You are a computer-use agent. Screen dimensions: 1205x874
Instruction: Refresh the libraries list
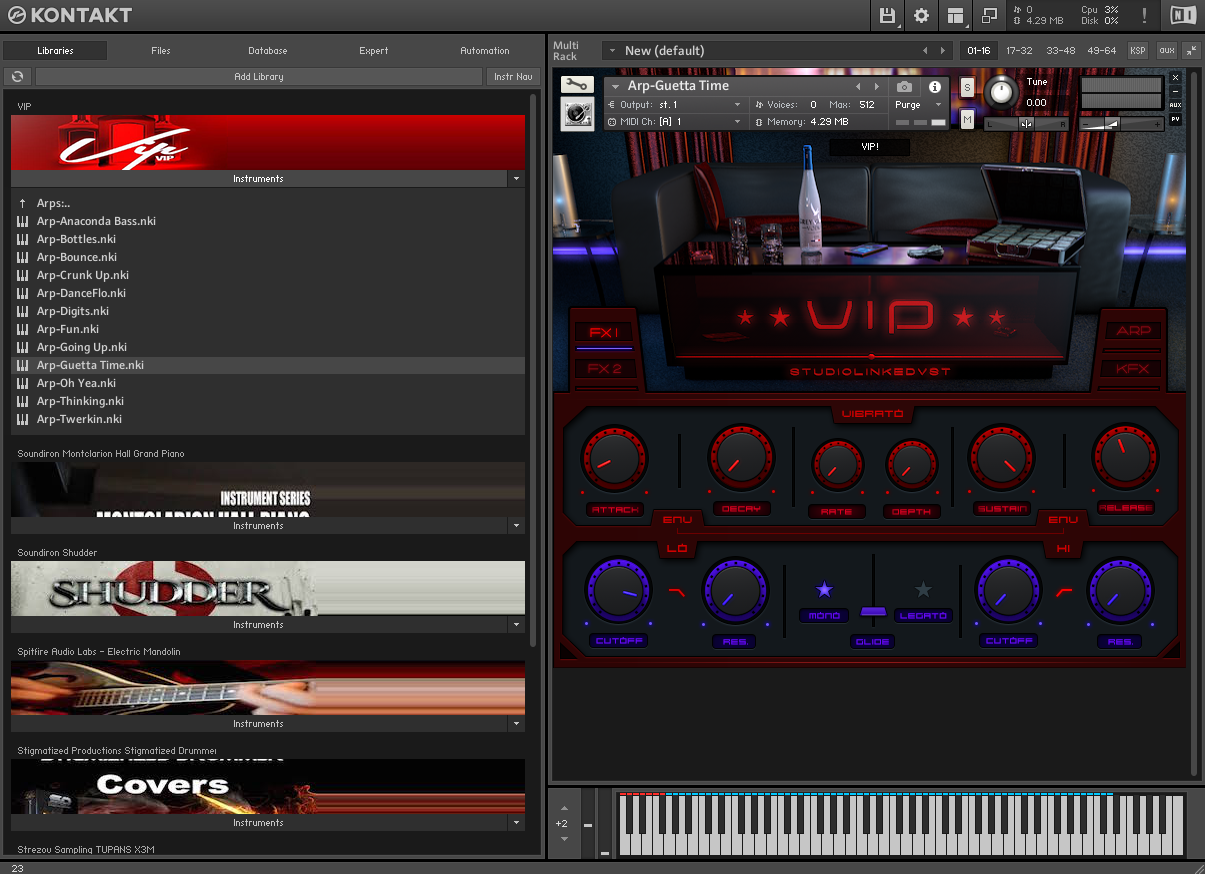click(x=18, y=77)
